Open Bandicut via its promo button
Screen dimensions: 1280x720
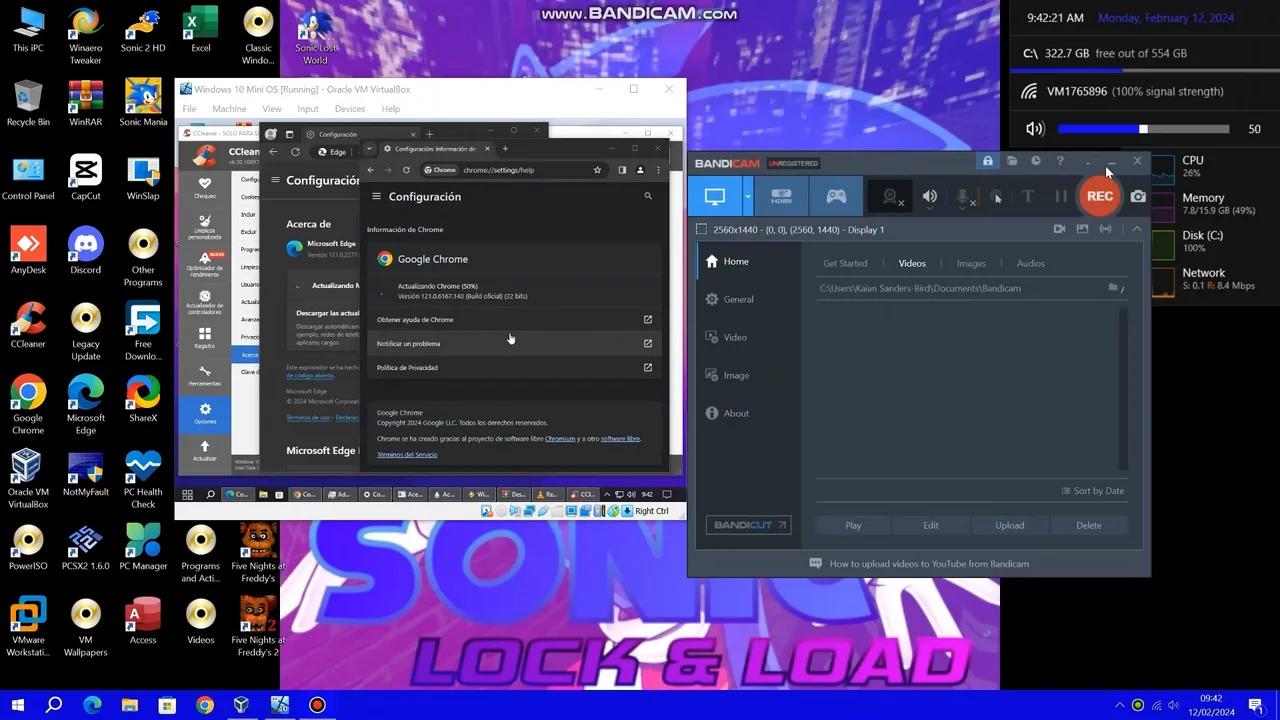(x=748, y=525)
